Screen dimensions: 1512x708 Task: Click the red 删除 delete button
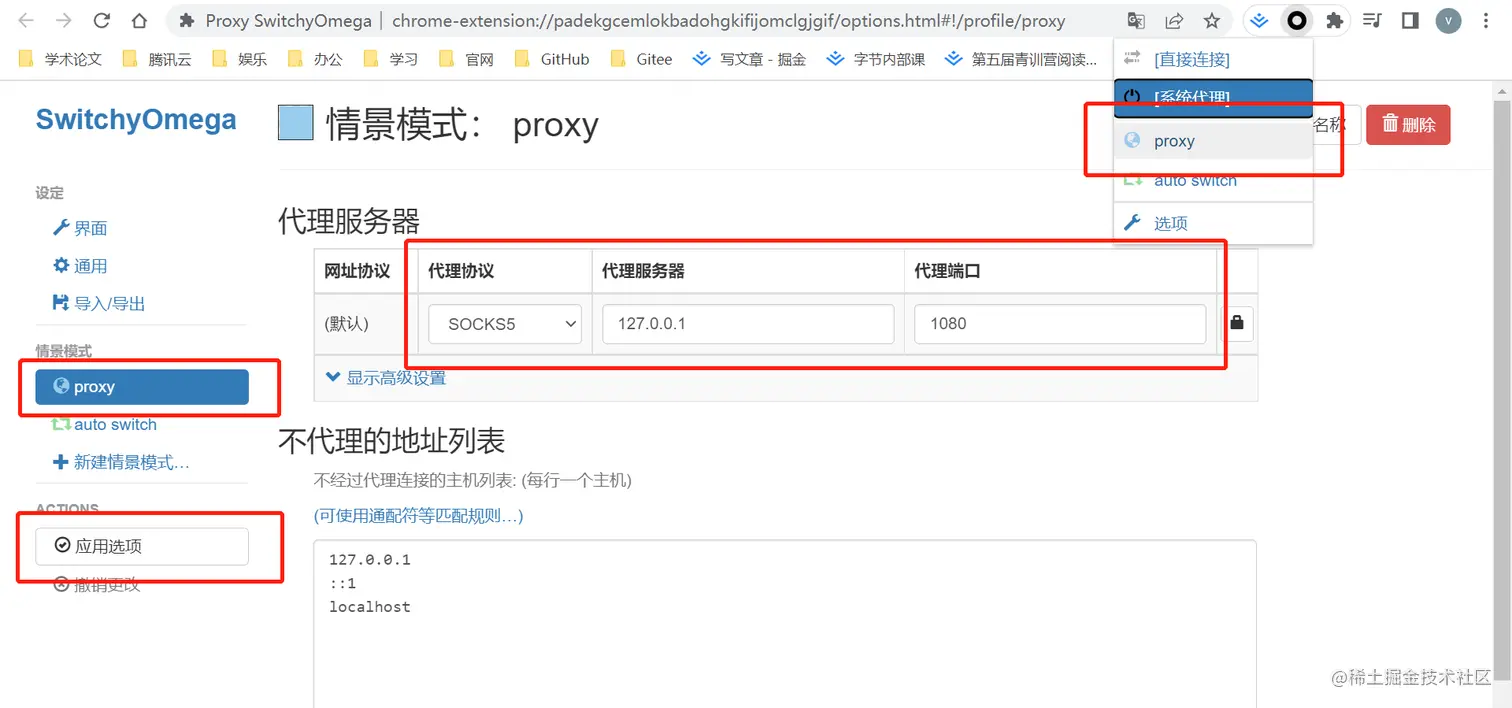[1408, 125]
